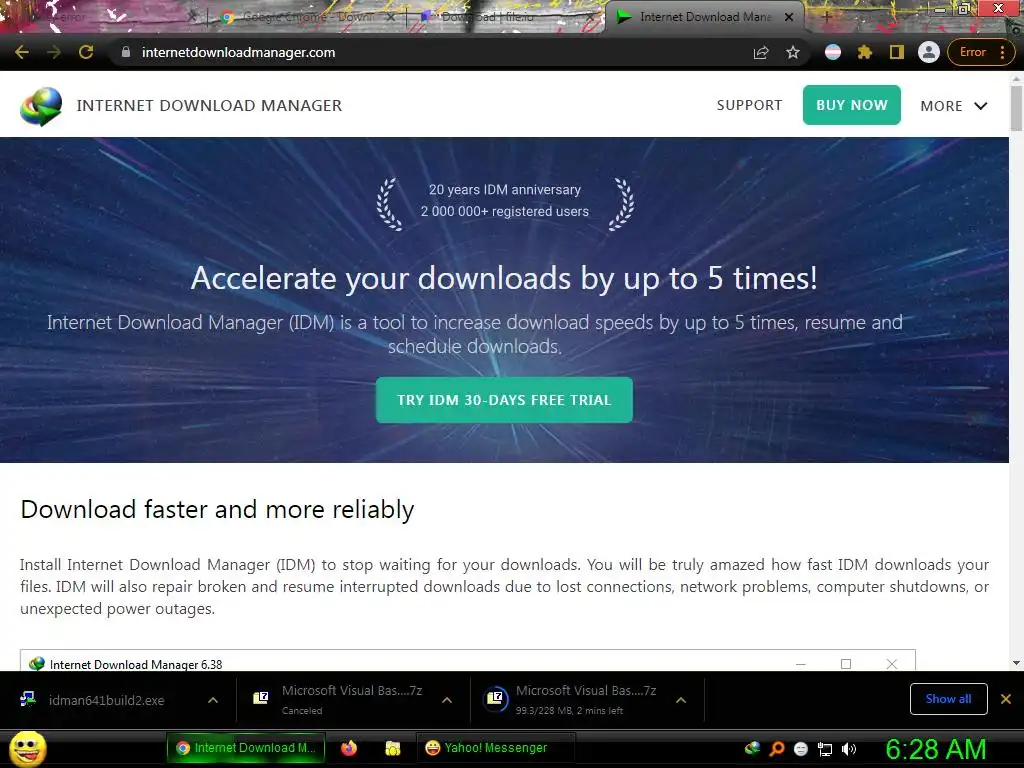Show all downloads

pos(948,699)
